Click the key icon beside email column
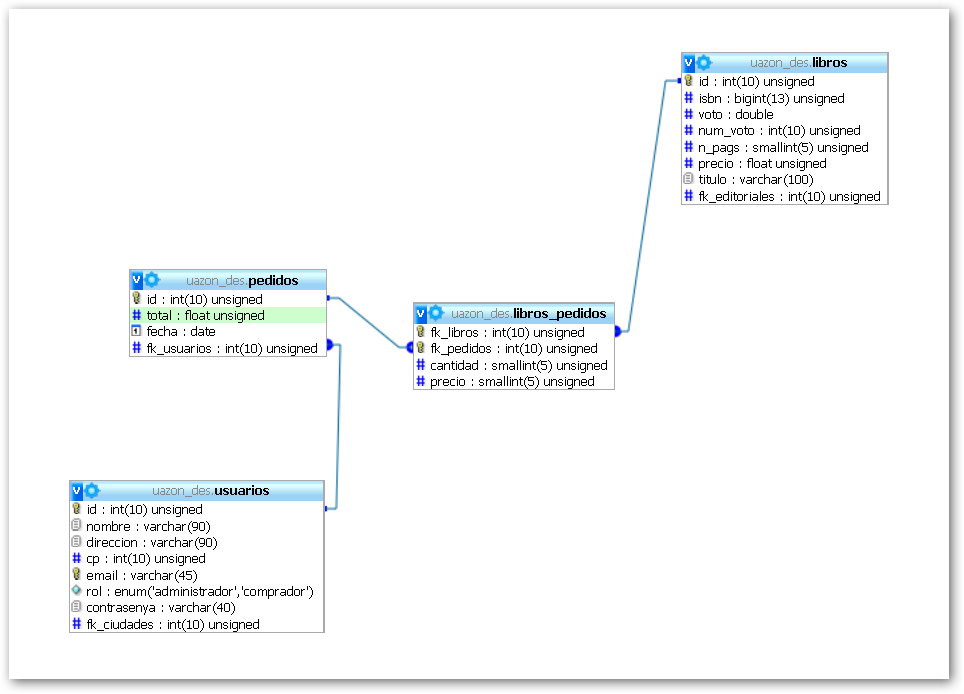The width and height of the screenshot is (964, 694). pyautogui.click(x=76, y=575)
